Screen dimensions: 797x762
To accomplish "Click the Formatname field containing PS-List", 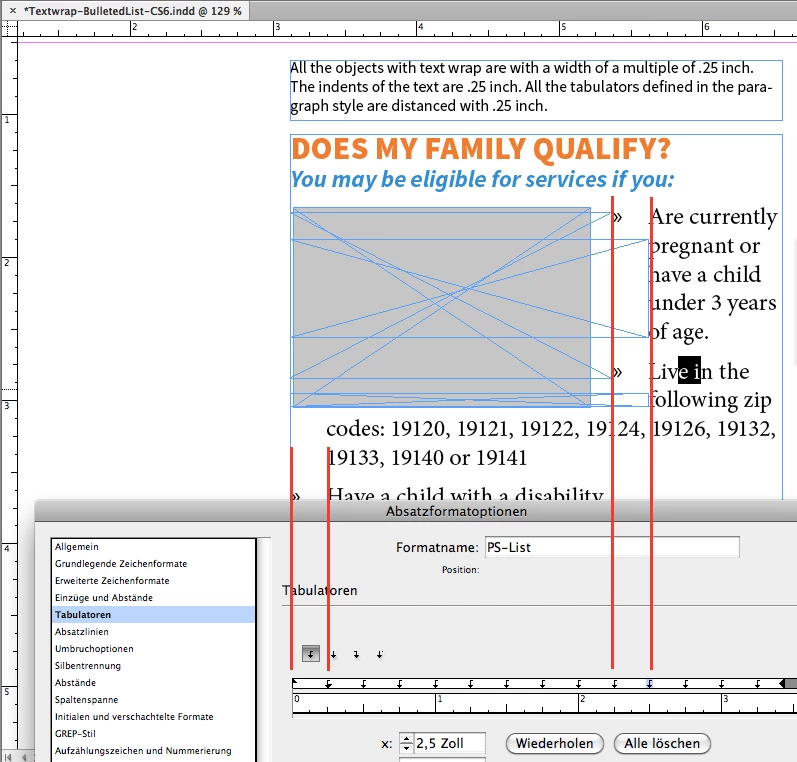I will coord(612,547).
